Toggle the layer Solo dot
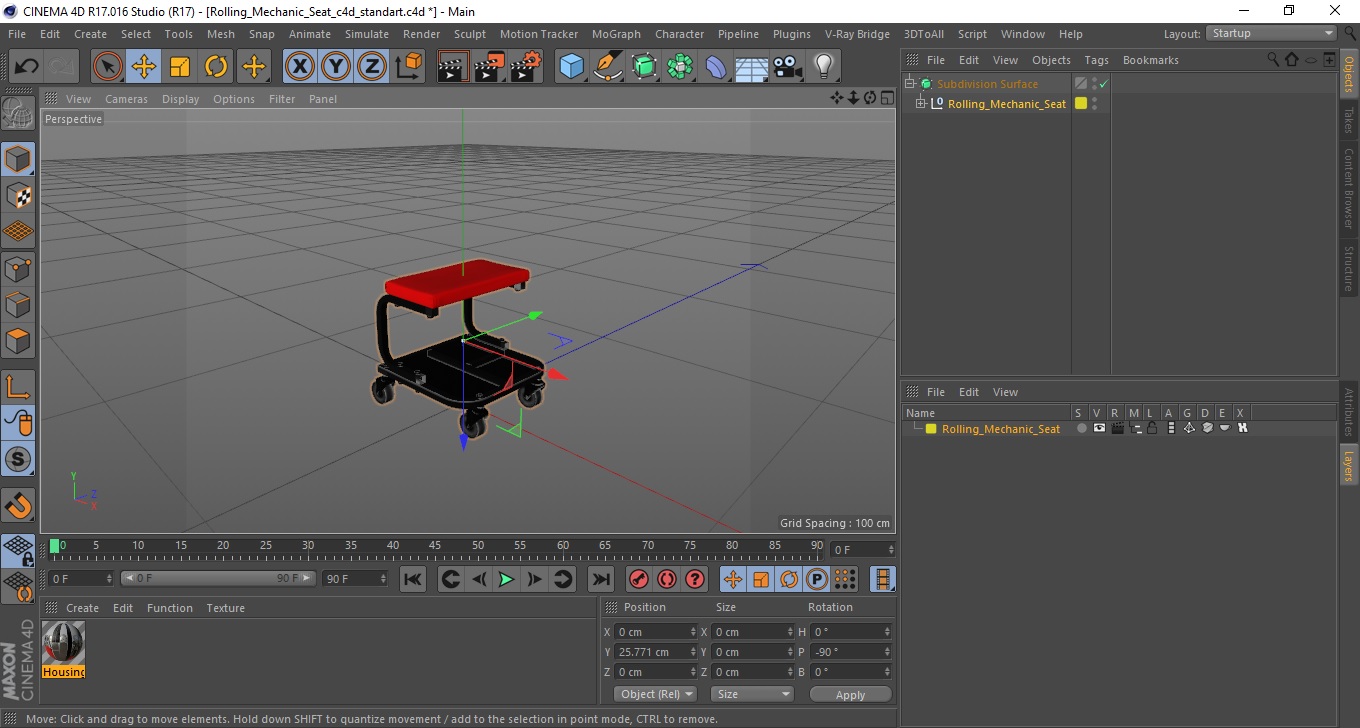 coord(1081,428)
